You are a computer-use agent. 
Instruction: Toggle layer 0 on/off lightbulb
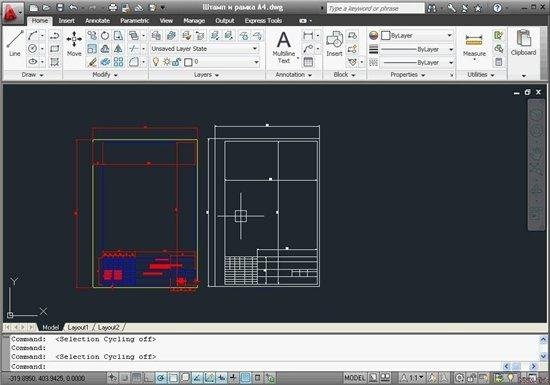pyautogui.click(x=156, y=62)
